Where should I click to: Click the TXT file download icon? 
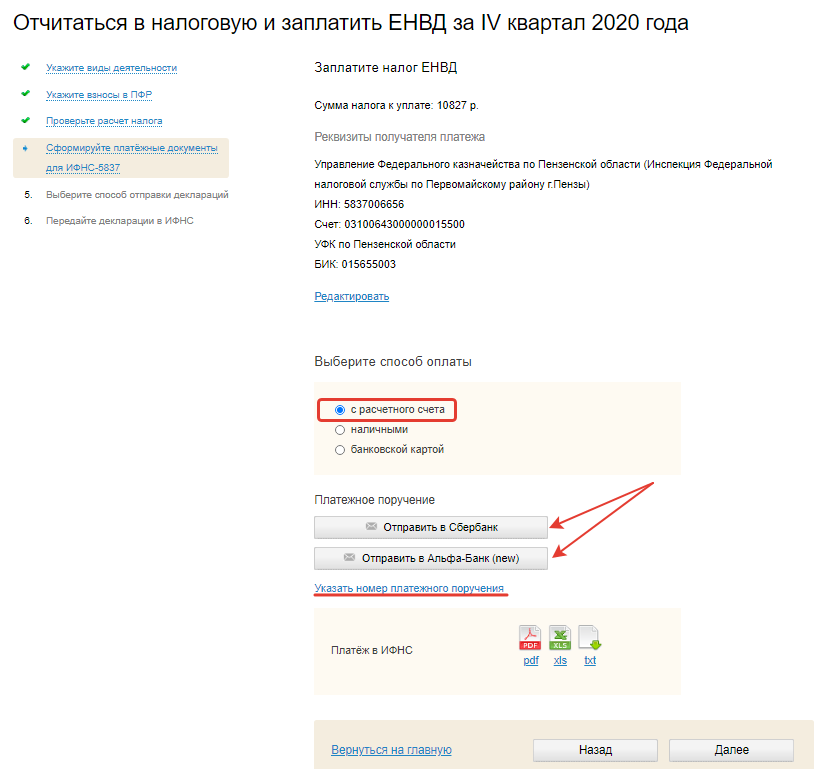click(x=590, y=638)
